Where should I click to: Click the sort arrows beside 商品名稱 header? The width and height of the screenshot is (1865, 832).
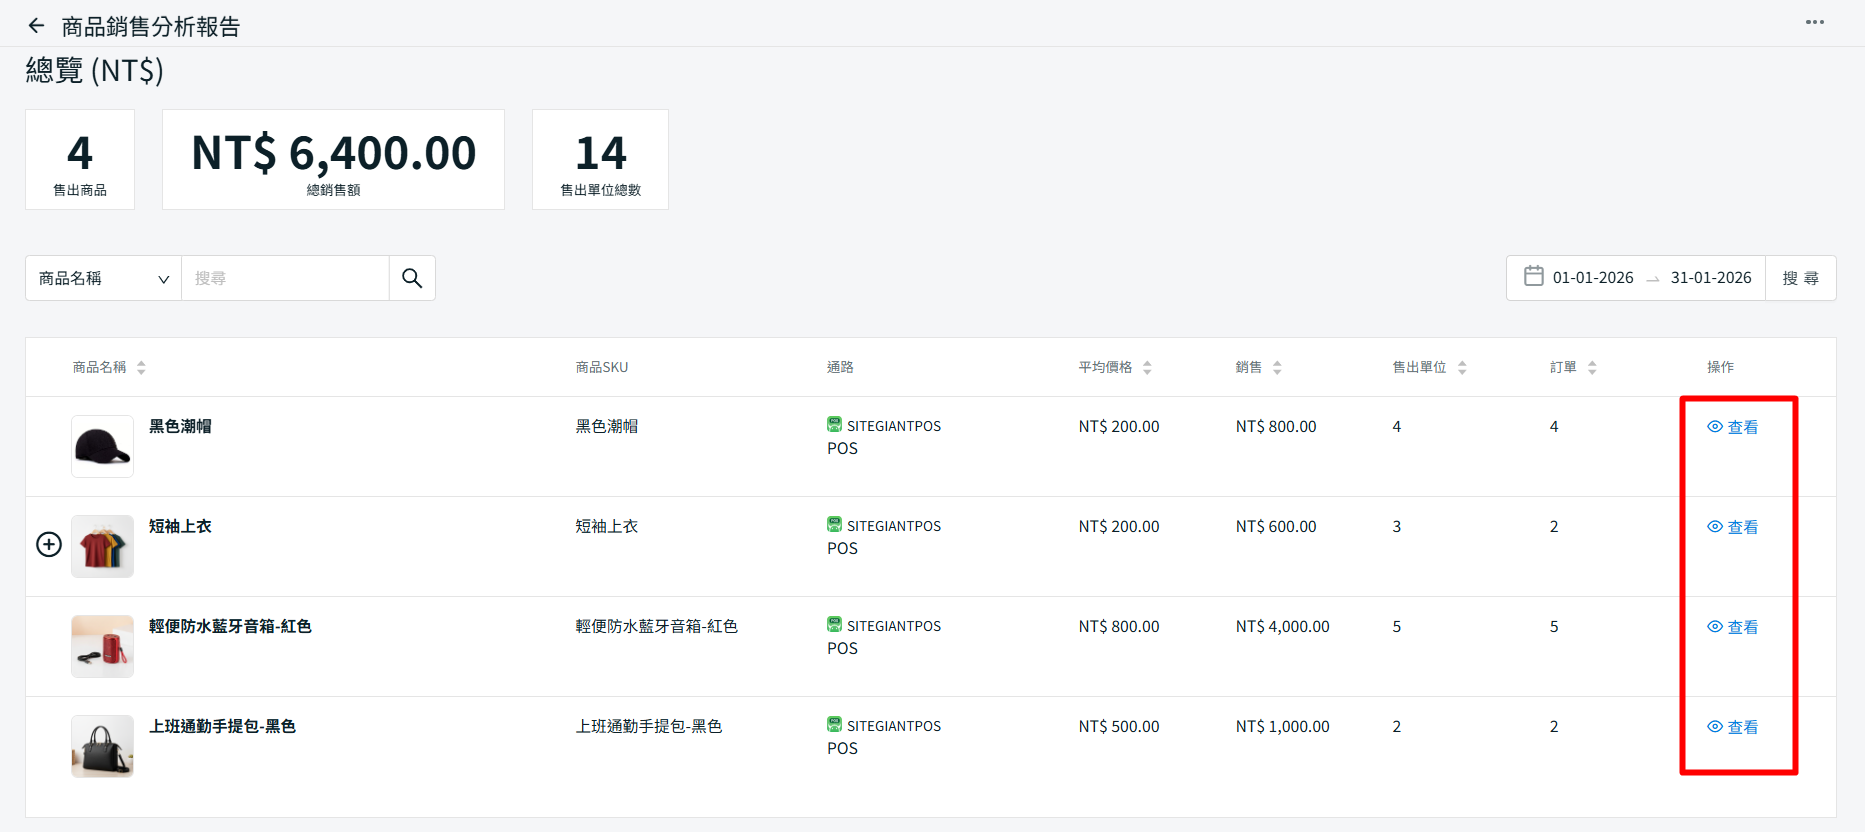click(x=141, y=368)
